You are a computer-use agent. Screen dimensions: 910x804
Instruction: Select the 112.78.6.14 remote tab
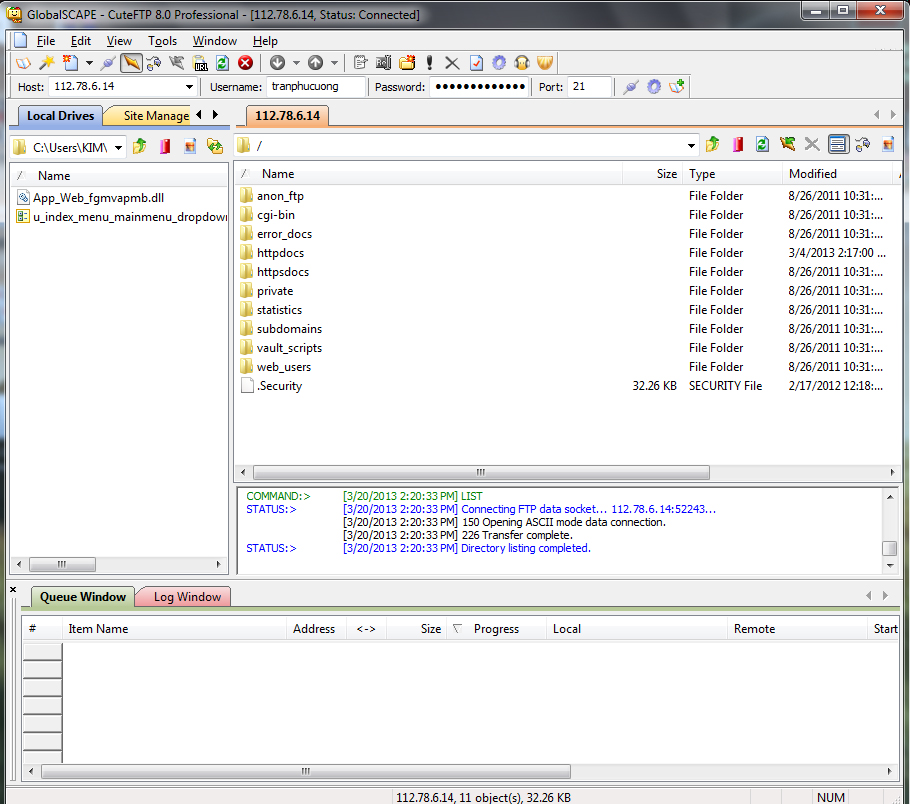click(x=287, y=116)
